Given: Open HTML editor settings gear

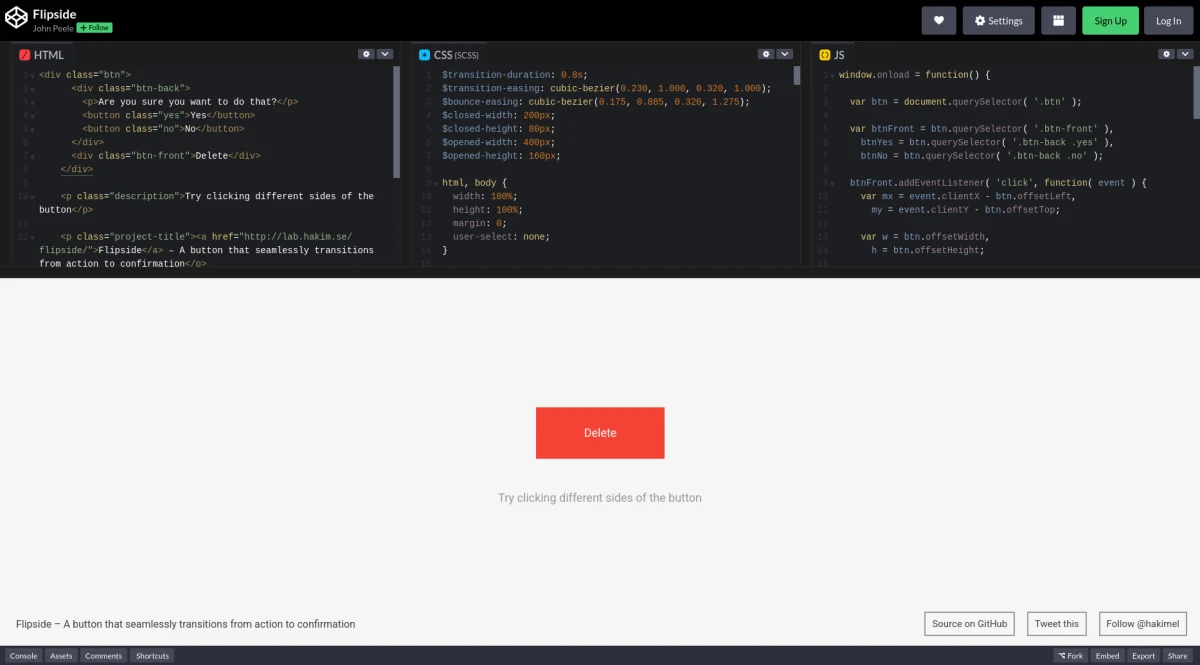Looking at the screenshot, I should [x=366, y=54].
